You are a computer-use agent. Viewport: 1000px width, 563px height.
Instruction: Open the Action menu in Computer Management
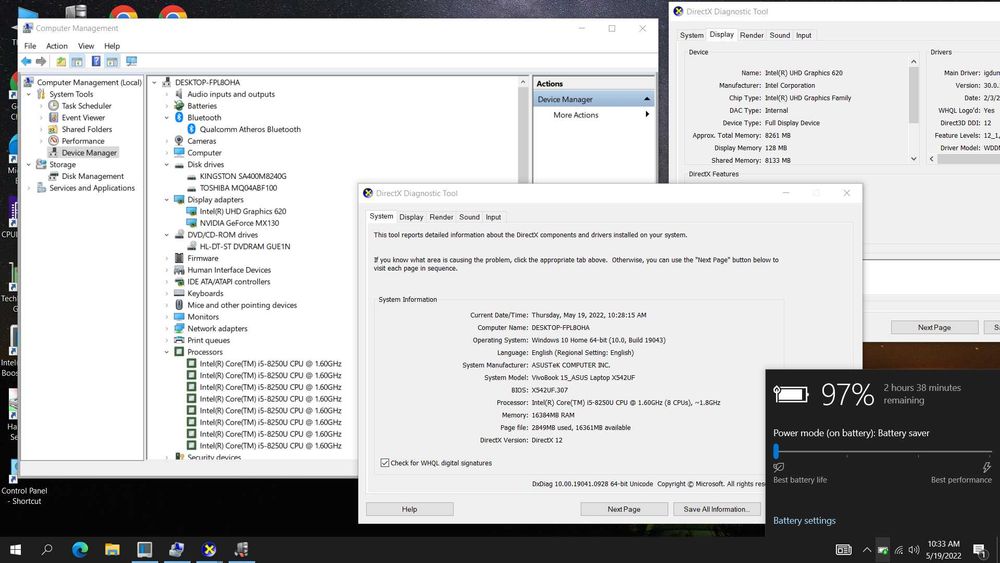(x=57, y=46)
